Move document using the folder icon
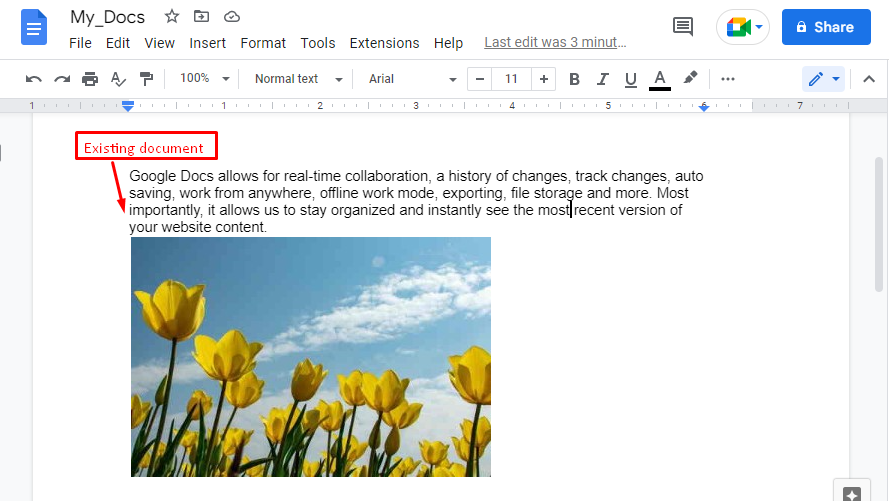The image size is (889, 501). point(201,16)
